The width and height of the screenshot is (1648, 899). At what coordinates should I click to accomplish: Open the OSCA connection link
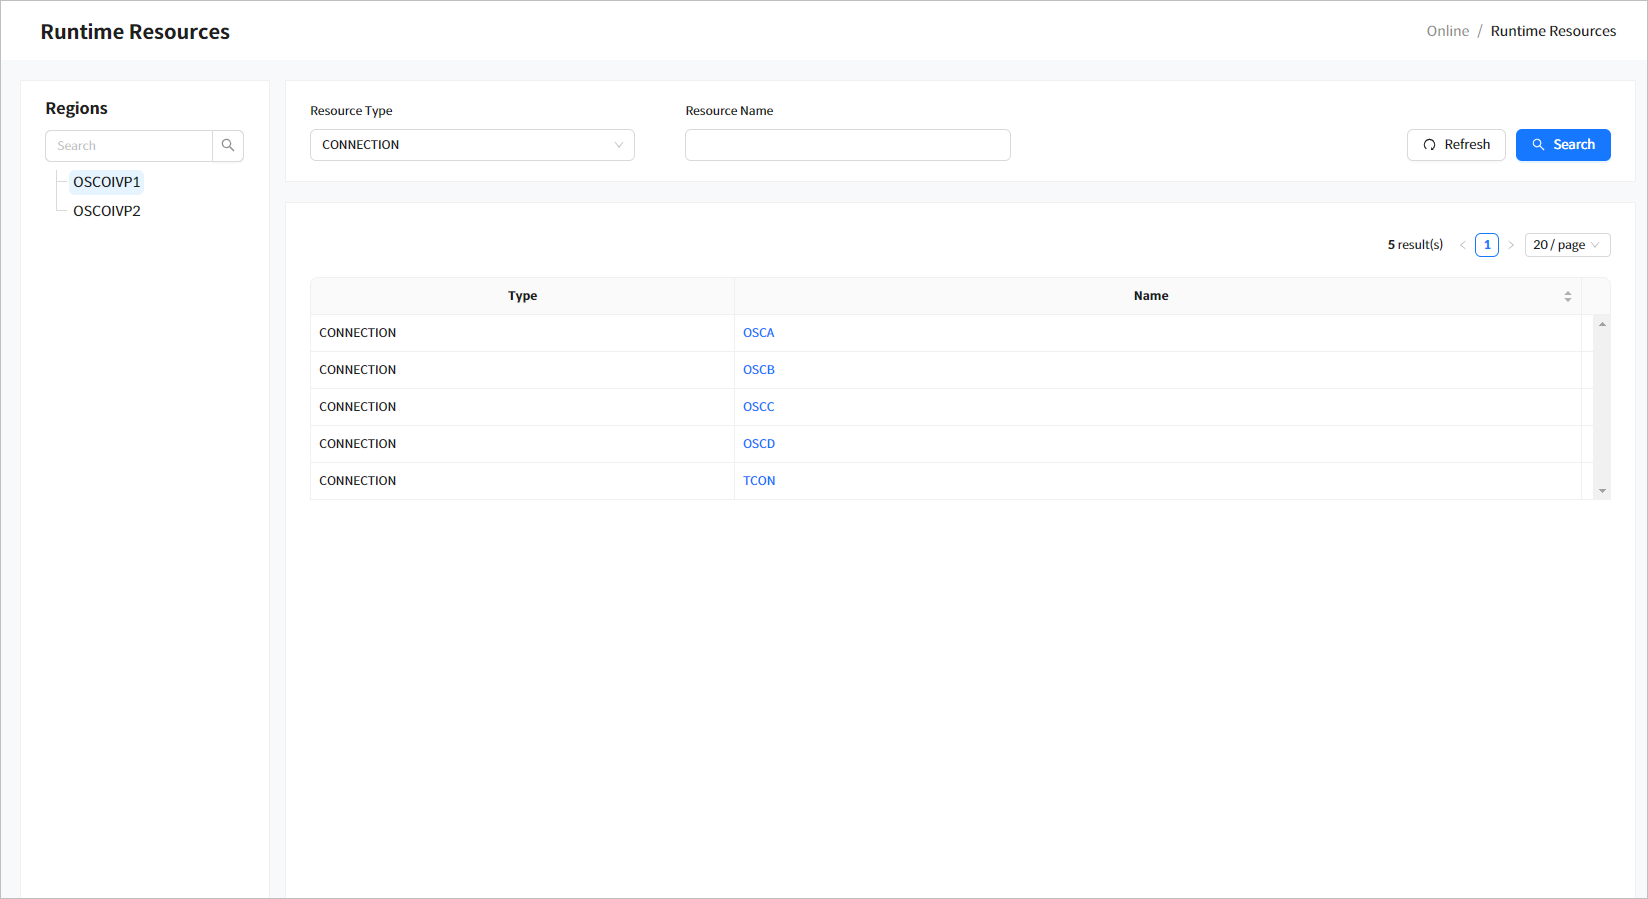pos(758,333)
